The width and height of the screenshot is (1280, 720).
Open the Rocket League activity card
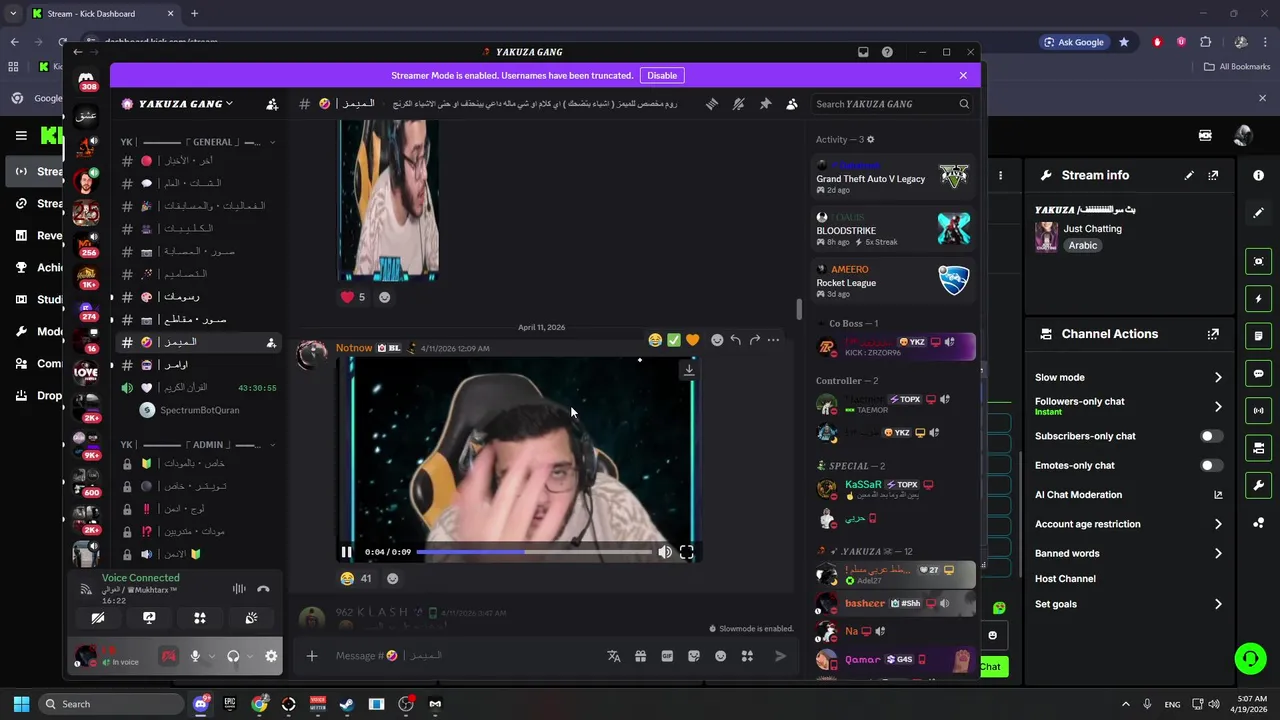pyautogui.click(x=893, y=281)
